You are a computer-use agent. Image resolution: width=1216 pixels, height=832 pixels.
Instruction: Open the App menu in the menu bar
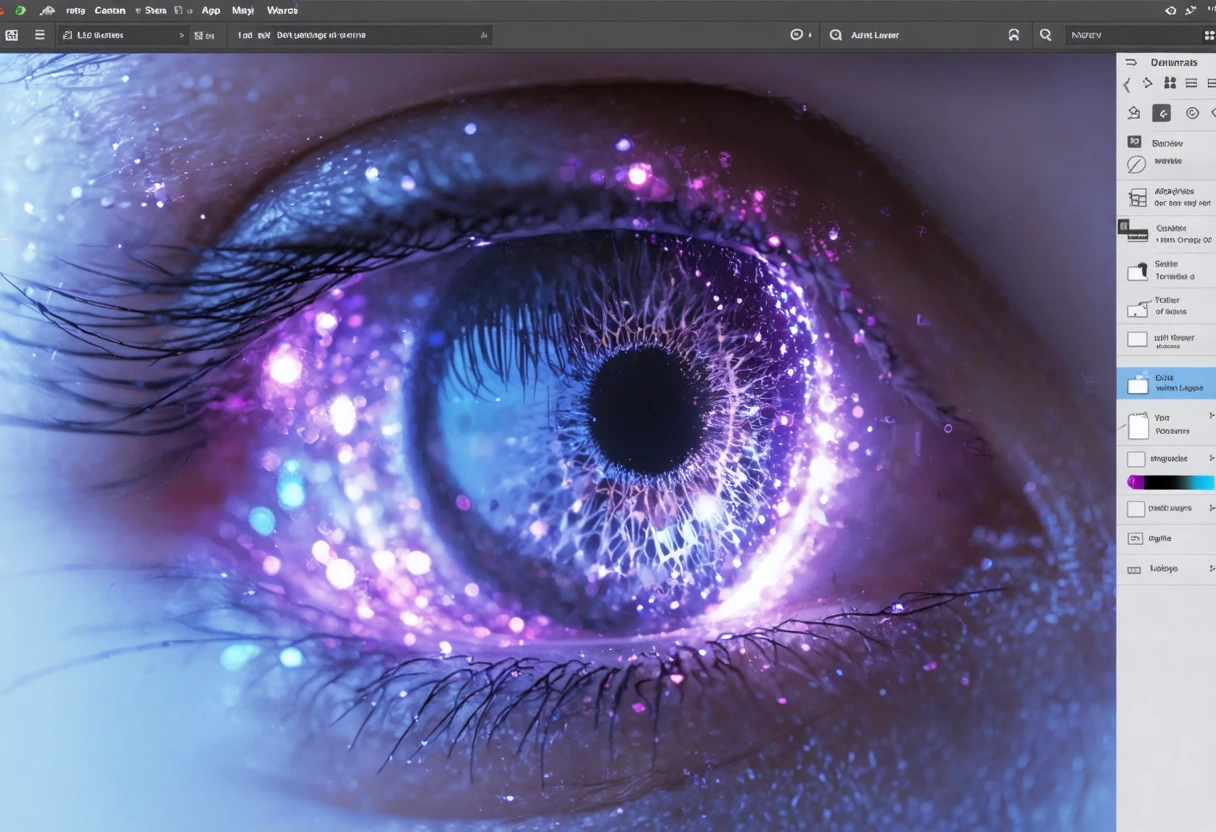pos(211,10)
